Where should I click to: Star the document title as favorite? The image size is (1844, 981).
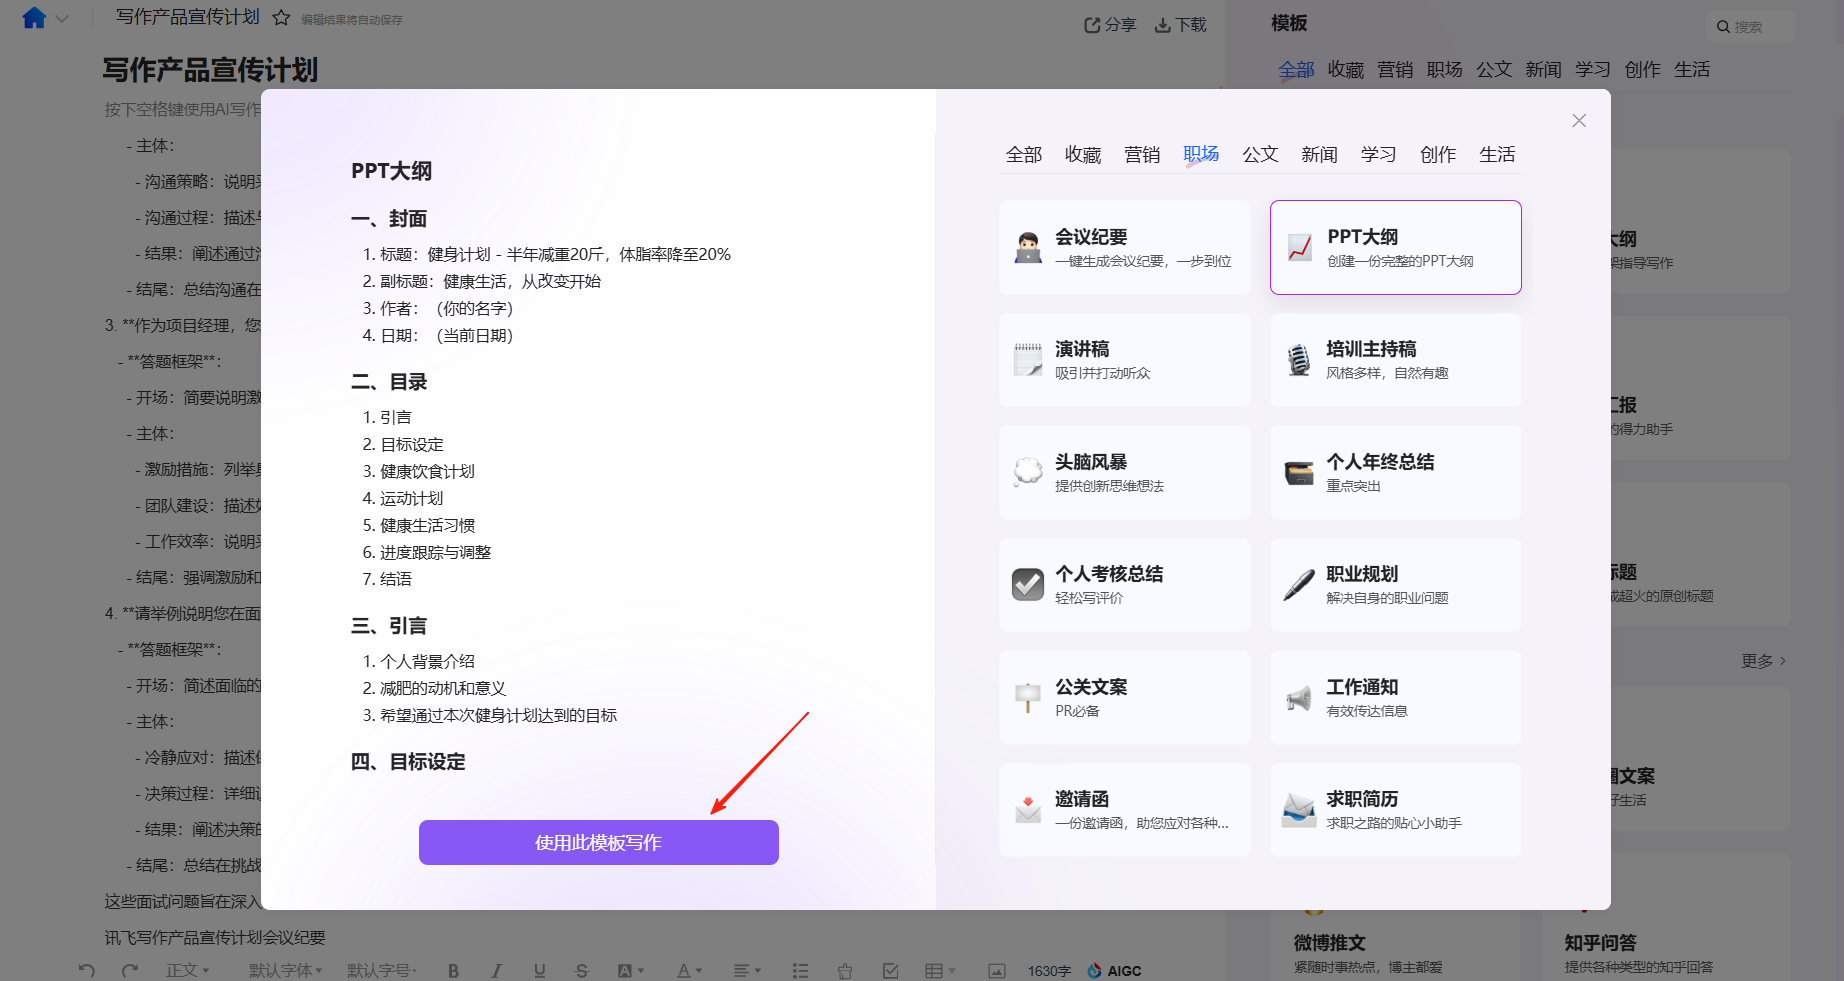click(281, 18)
